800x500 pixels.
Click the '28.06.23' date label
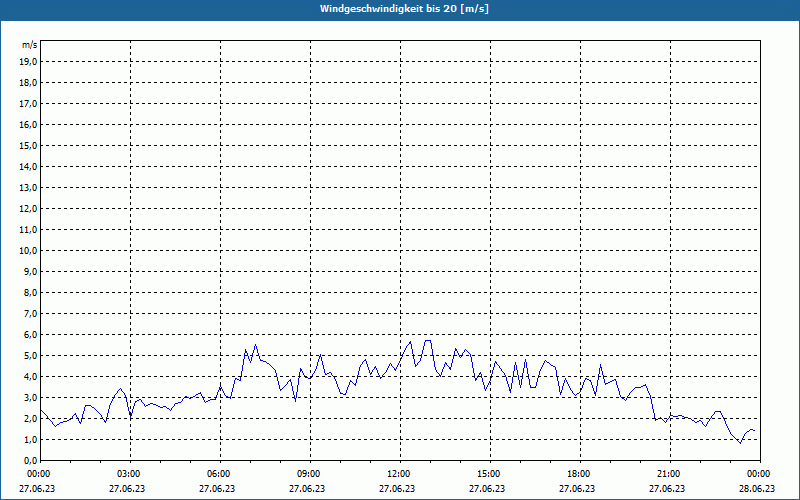click(x=757, y=488)
